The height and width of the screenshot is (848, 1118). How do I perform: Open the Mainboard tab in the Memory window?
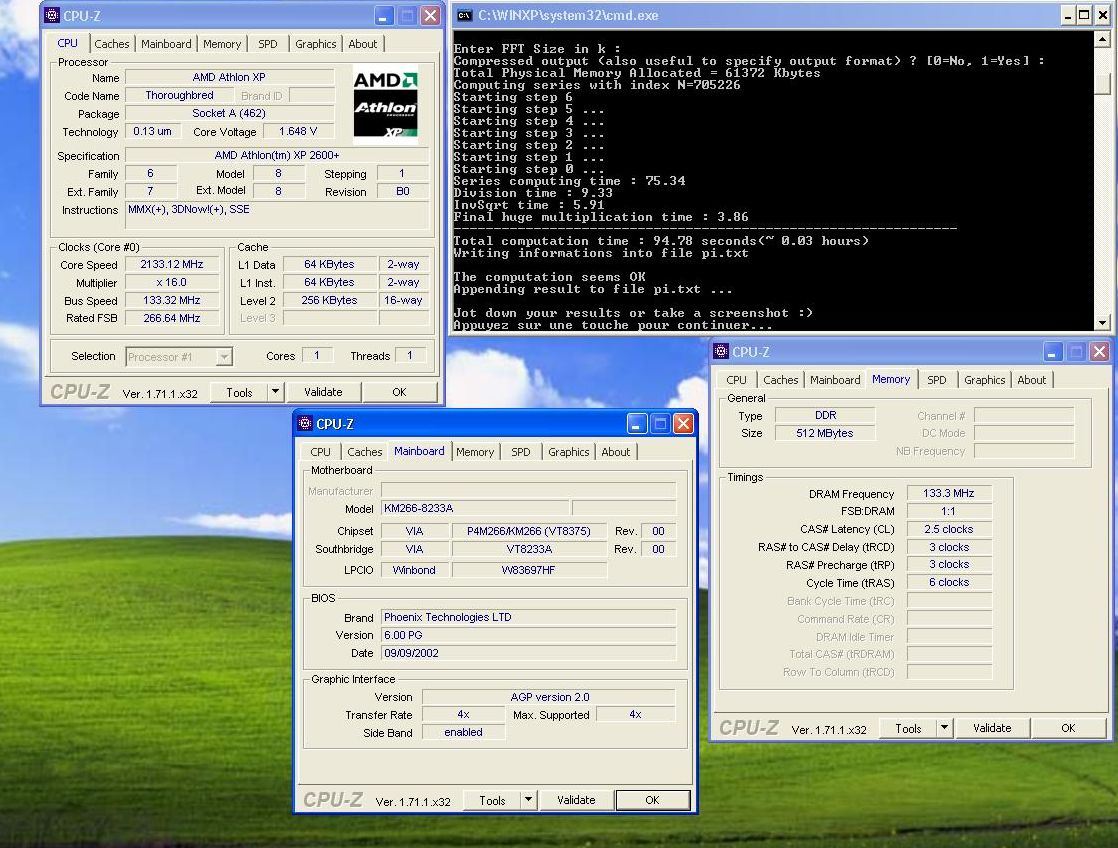[835, 379]
